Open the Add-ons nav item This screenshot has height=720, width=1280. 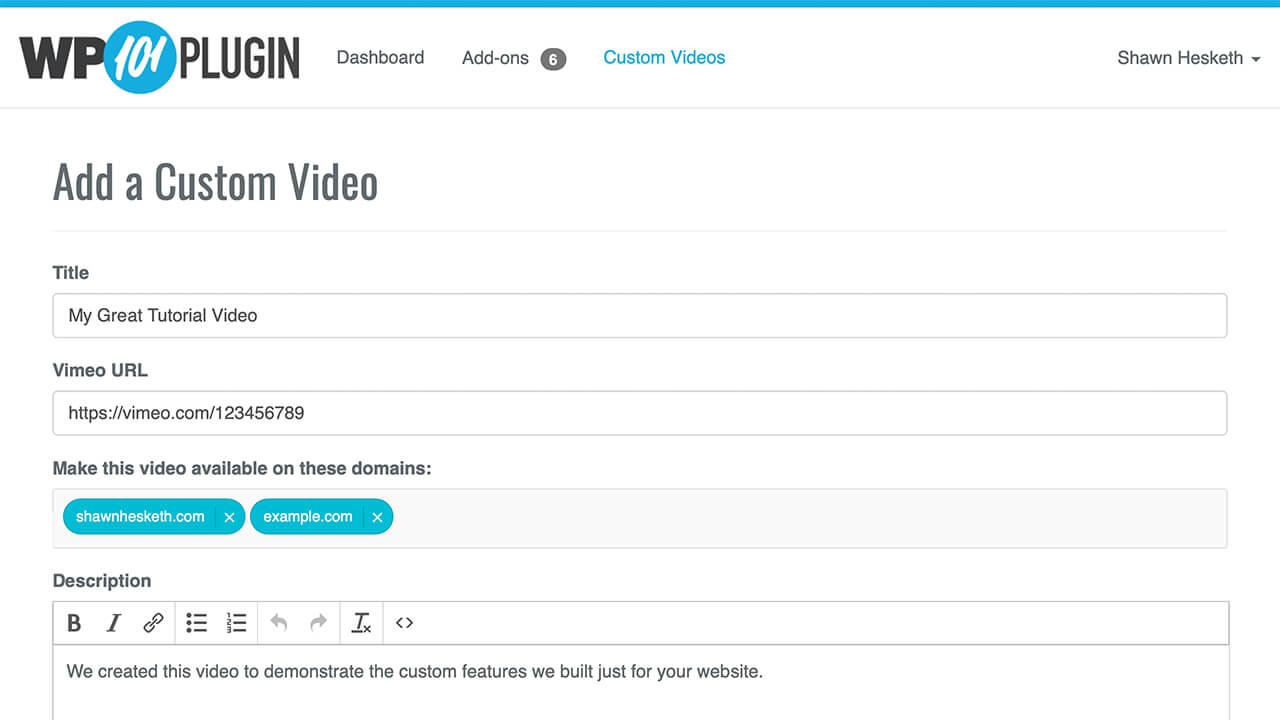coord(495,58)
